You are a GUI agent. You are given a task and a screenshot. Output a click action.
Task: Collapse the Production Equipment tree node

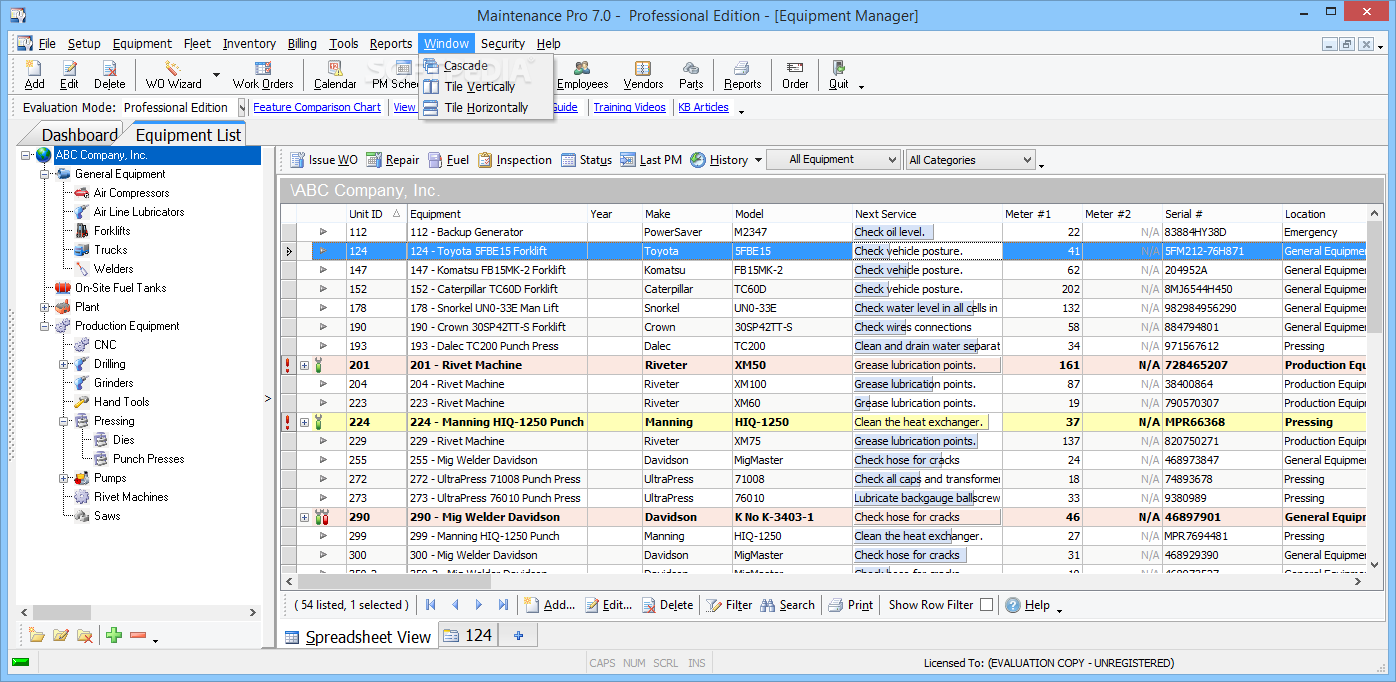pyautogui.click(x=45, y=326)
